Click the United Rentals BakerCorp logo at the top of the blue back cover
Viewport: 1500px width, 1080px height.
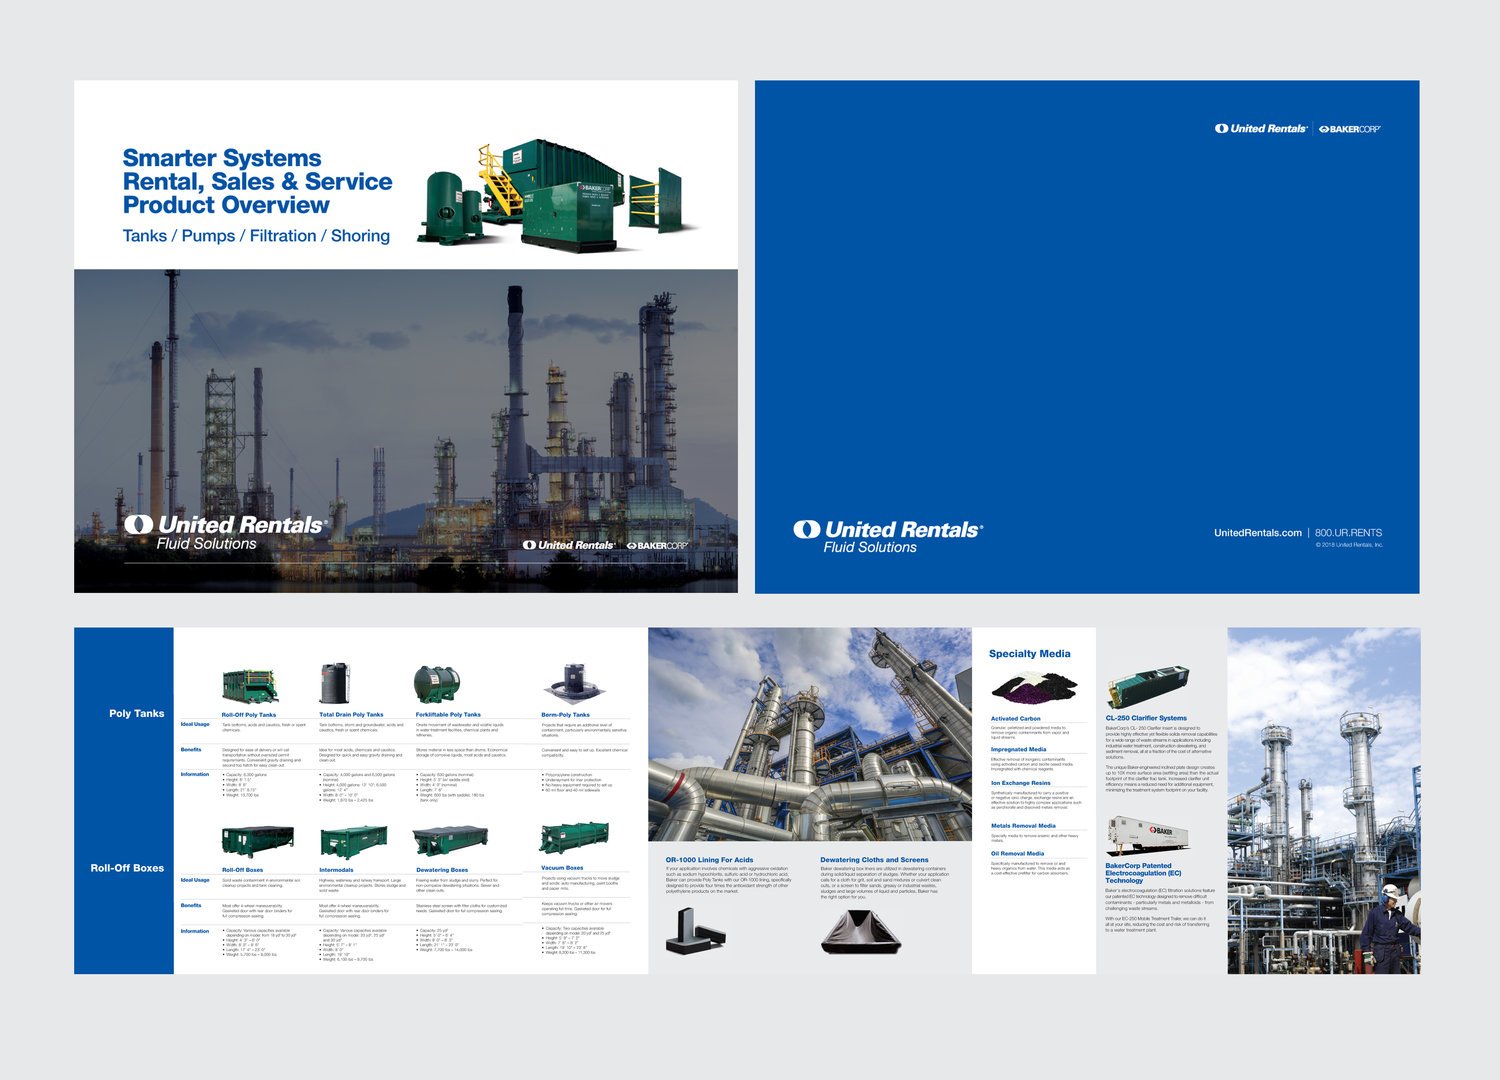[x=1297, y=129]
